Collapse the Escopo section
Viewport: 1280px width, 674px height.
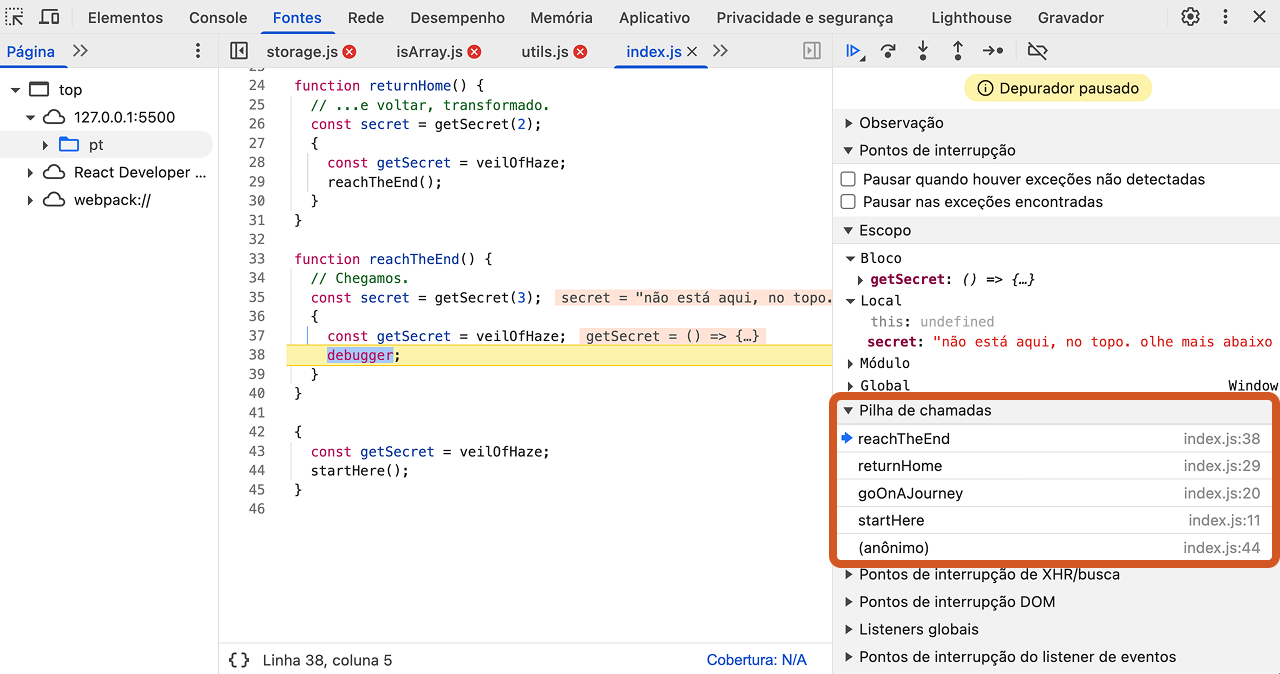[849, 230]
